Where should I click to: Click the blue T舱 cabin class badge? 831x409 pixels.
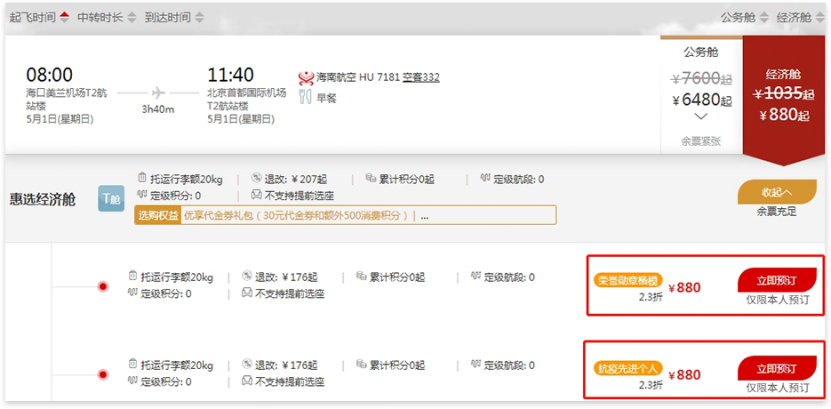[111, 199]
